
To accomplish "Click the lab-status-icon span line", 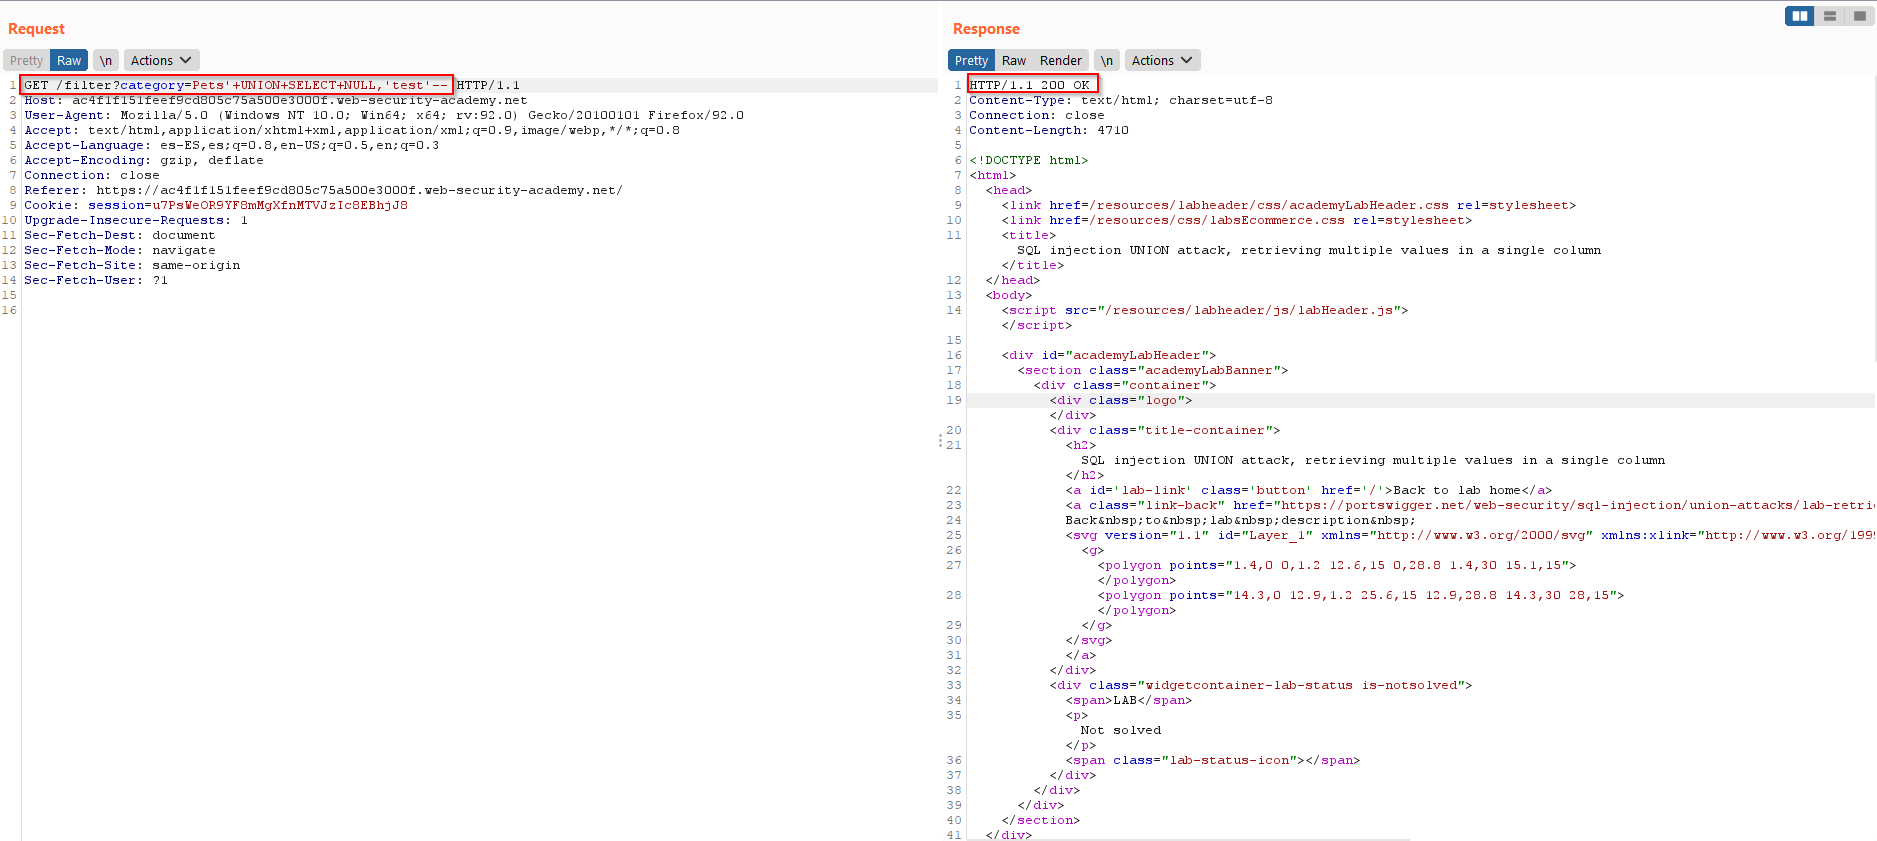I will tap(1213, 760).
